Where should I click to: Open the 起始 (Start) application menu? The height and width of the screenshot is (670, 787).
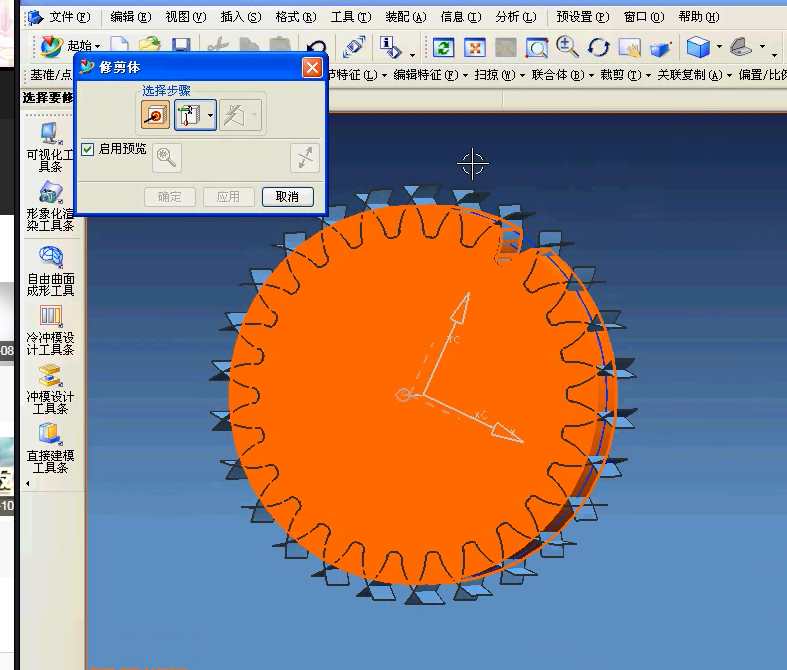pyautogui.click(x=70, y=47)
